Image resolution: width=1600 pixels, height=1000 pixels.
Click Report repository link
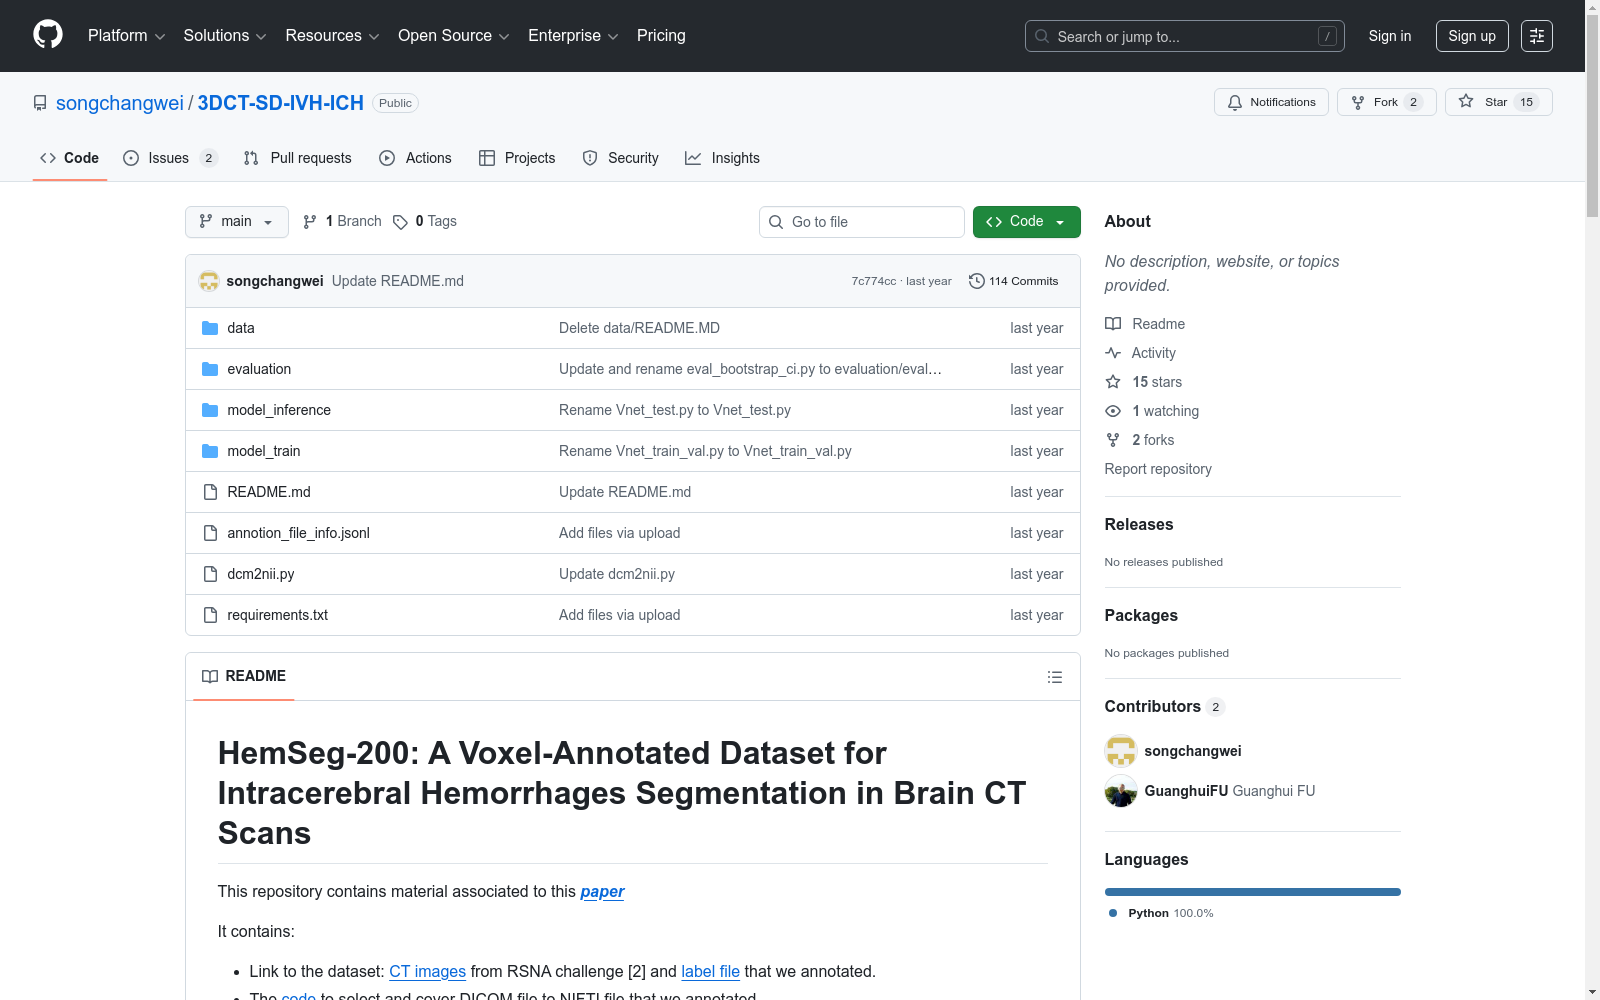tap(1158, 469)
